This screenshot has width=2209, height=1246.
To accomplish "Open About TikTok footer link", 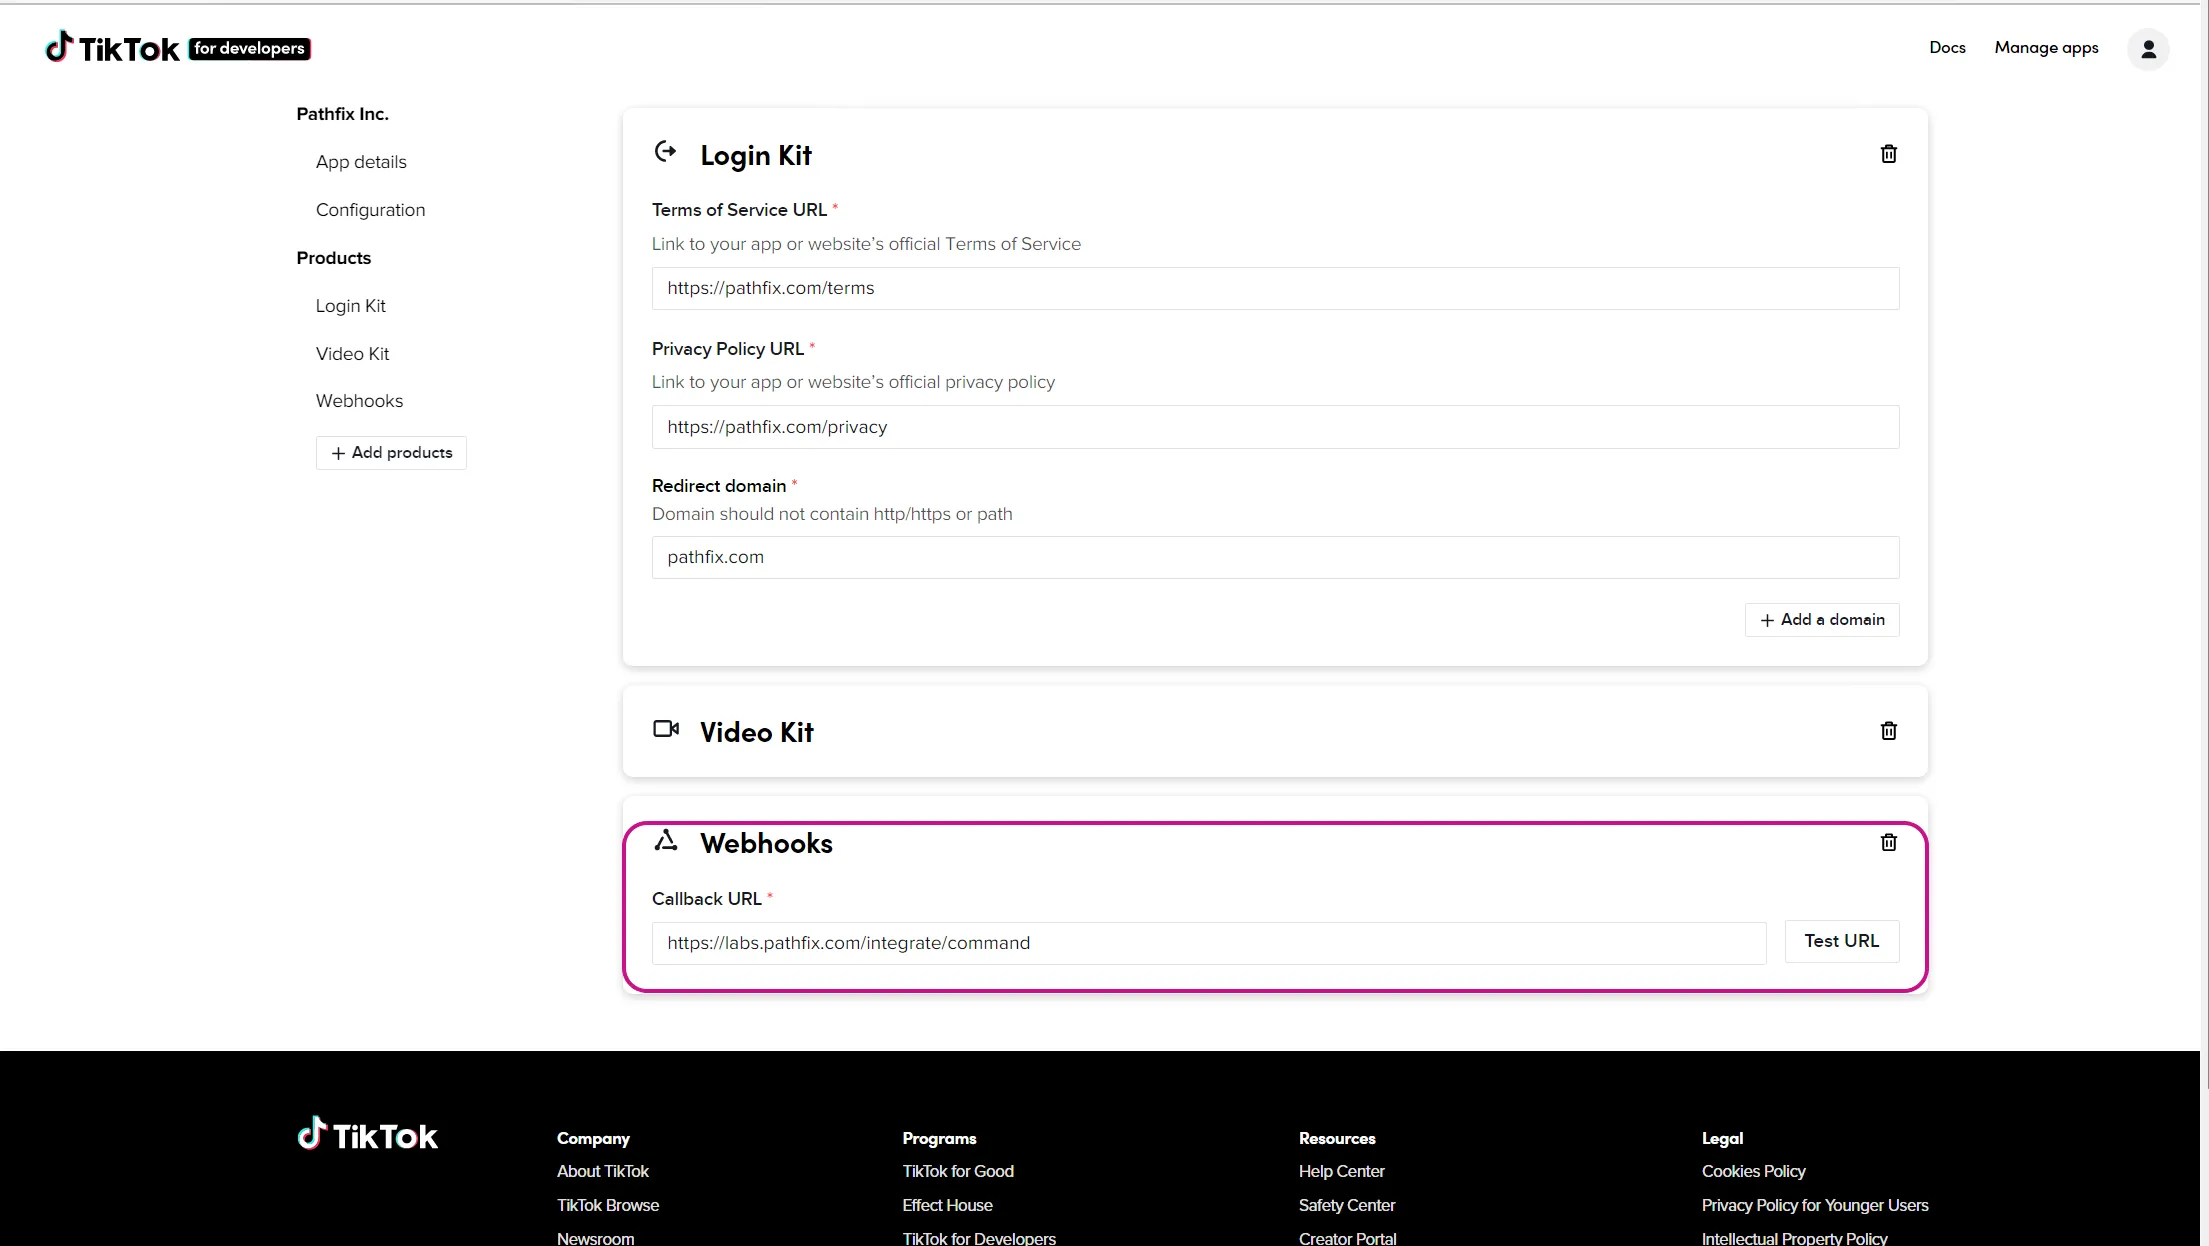I will (x=602, y=1171).
